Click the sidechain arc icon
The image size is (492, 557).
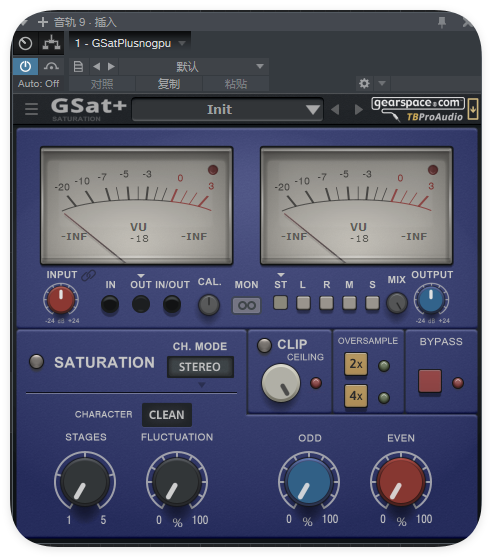(x=51, y=66)
